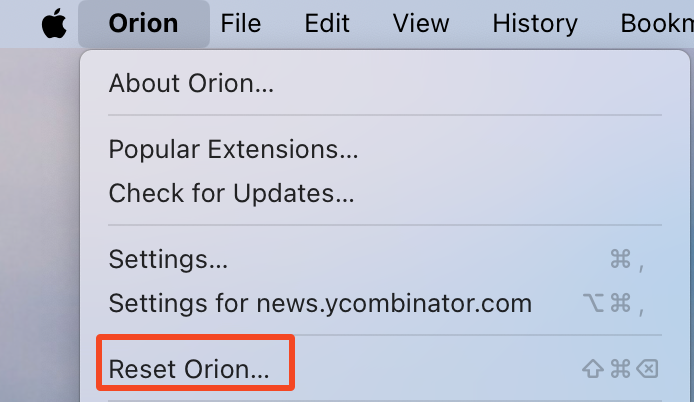The image size is (694, 402).
Task: Click the command glyph in Reset Orion's shortcut
Action: coord(620,370)
